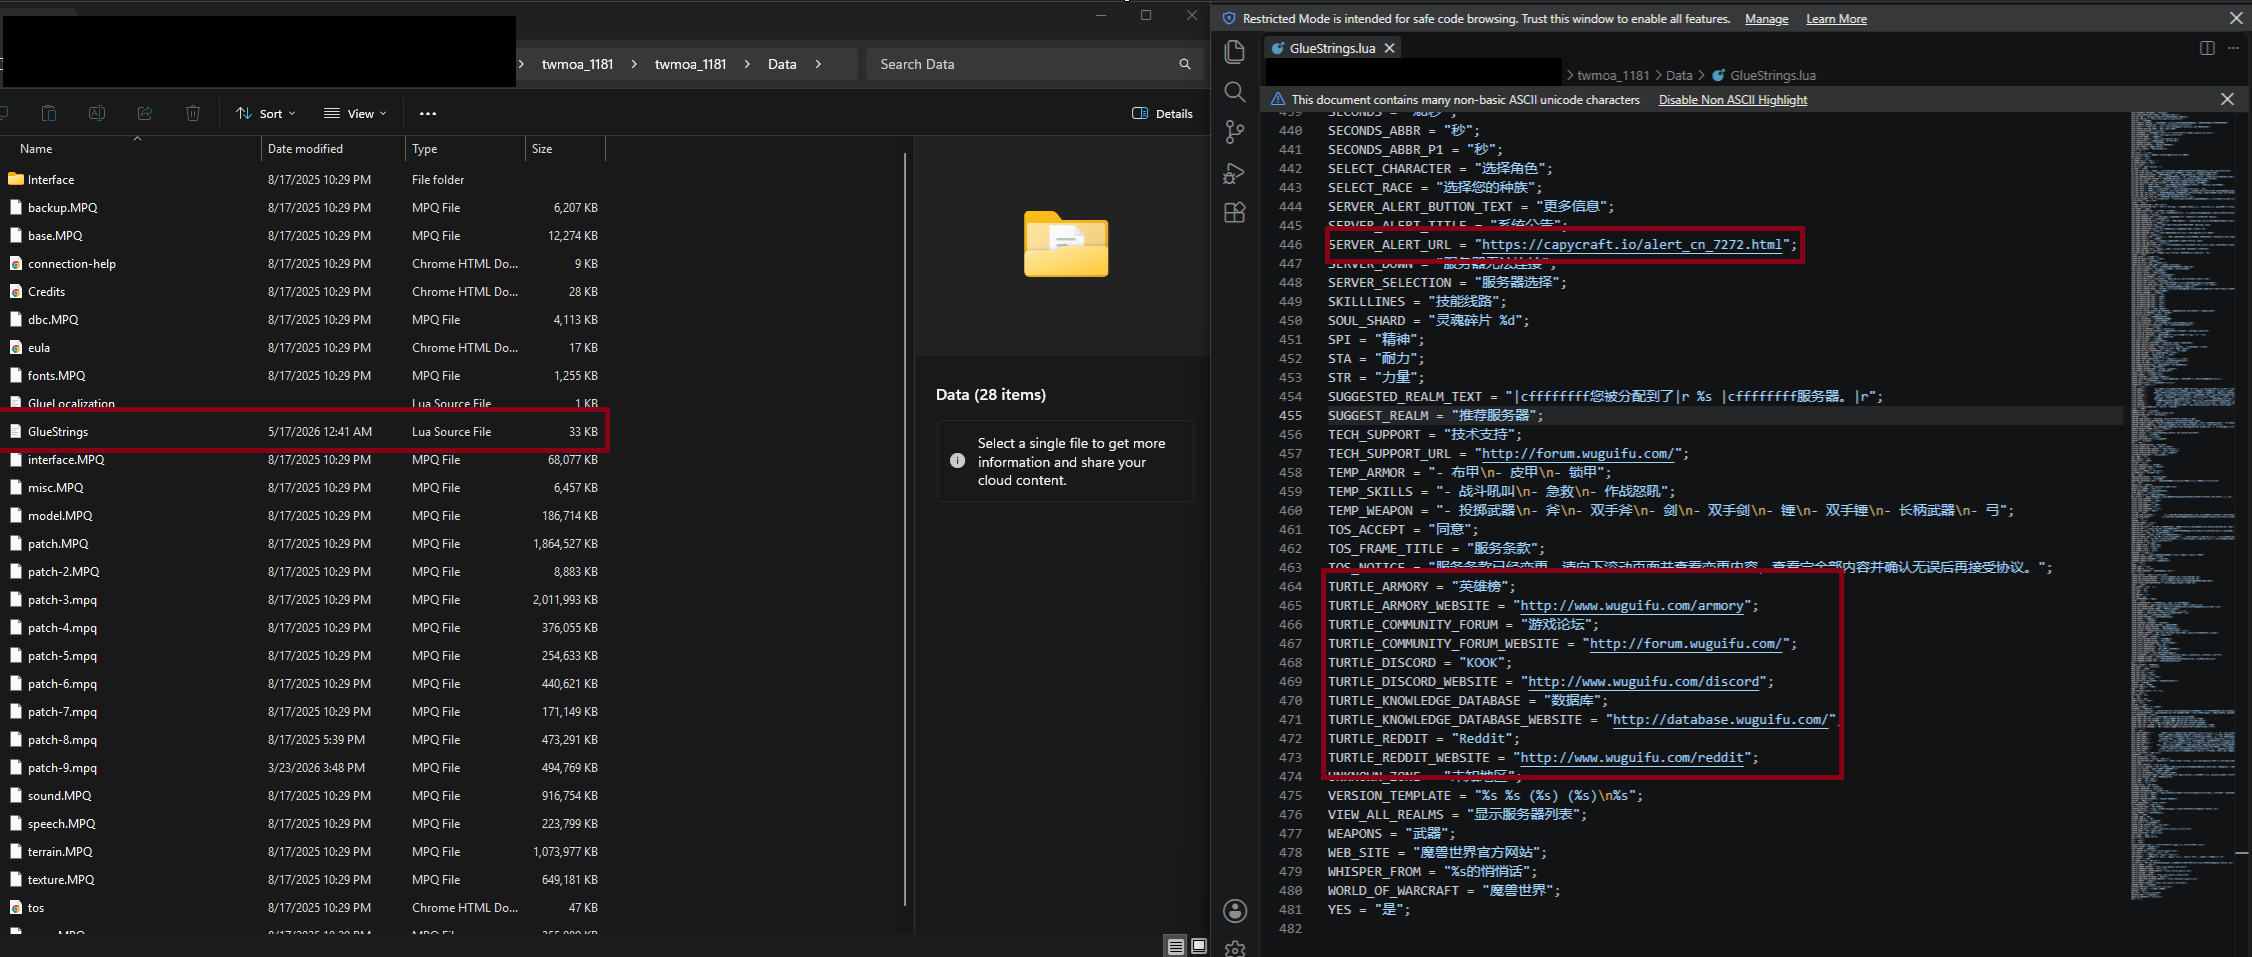
Task: Select the terrain.MPQ file
Action: click(x=60, y=851)
